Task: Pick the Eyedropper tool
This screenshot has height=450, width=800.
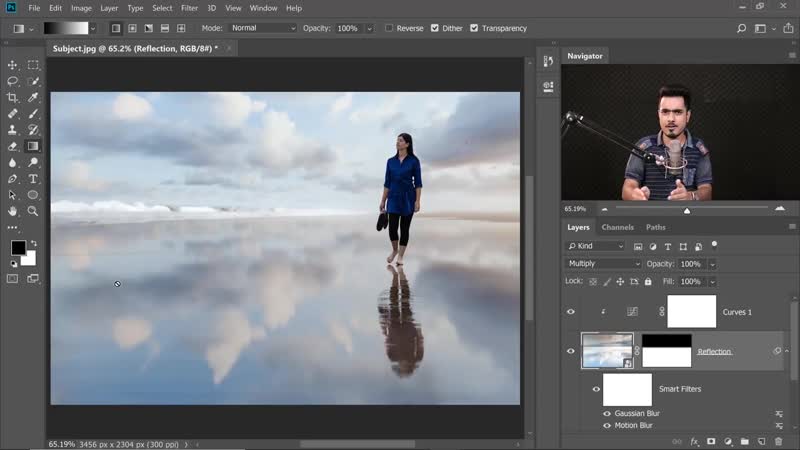Action: (x=33, y=97)
